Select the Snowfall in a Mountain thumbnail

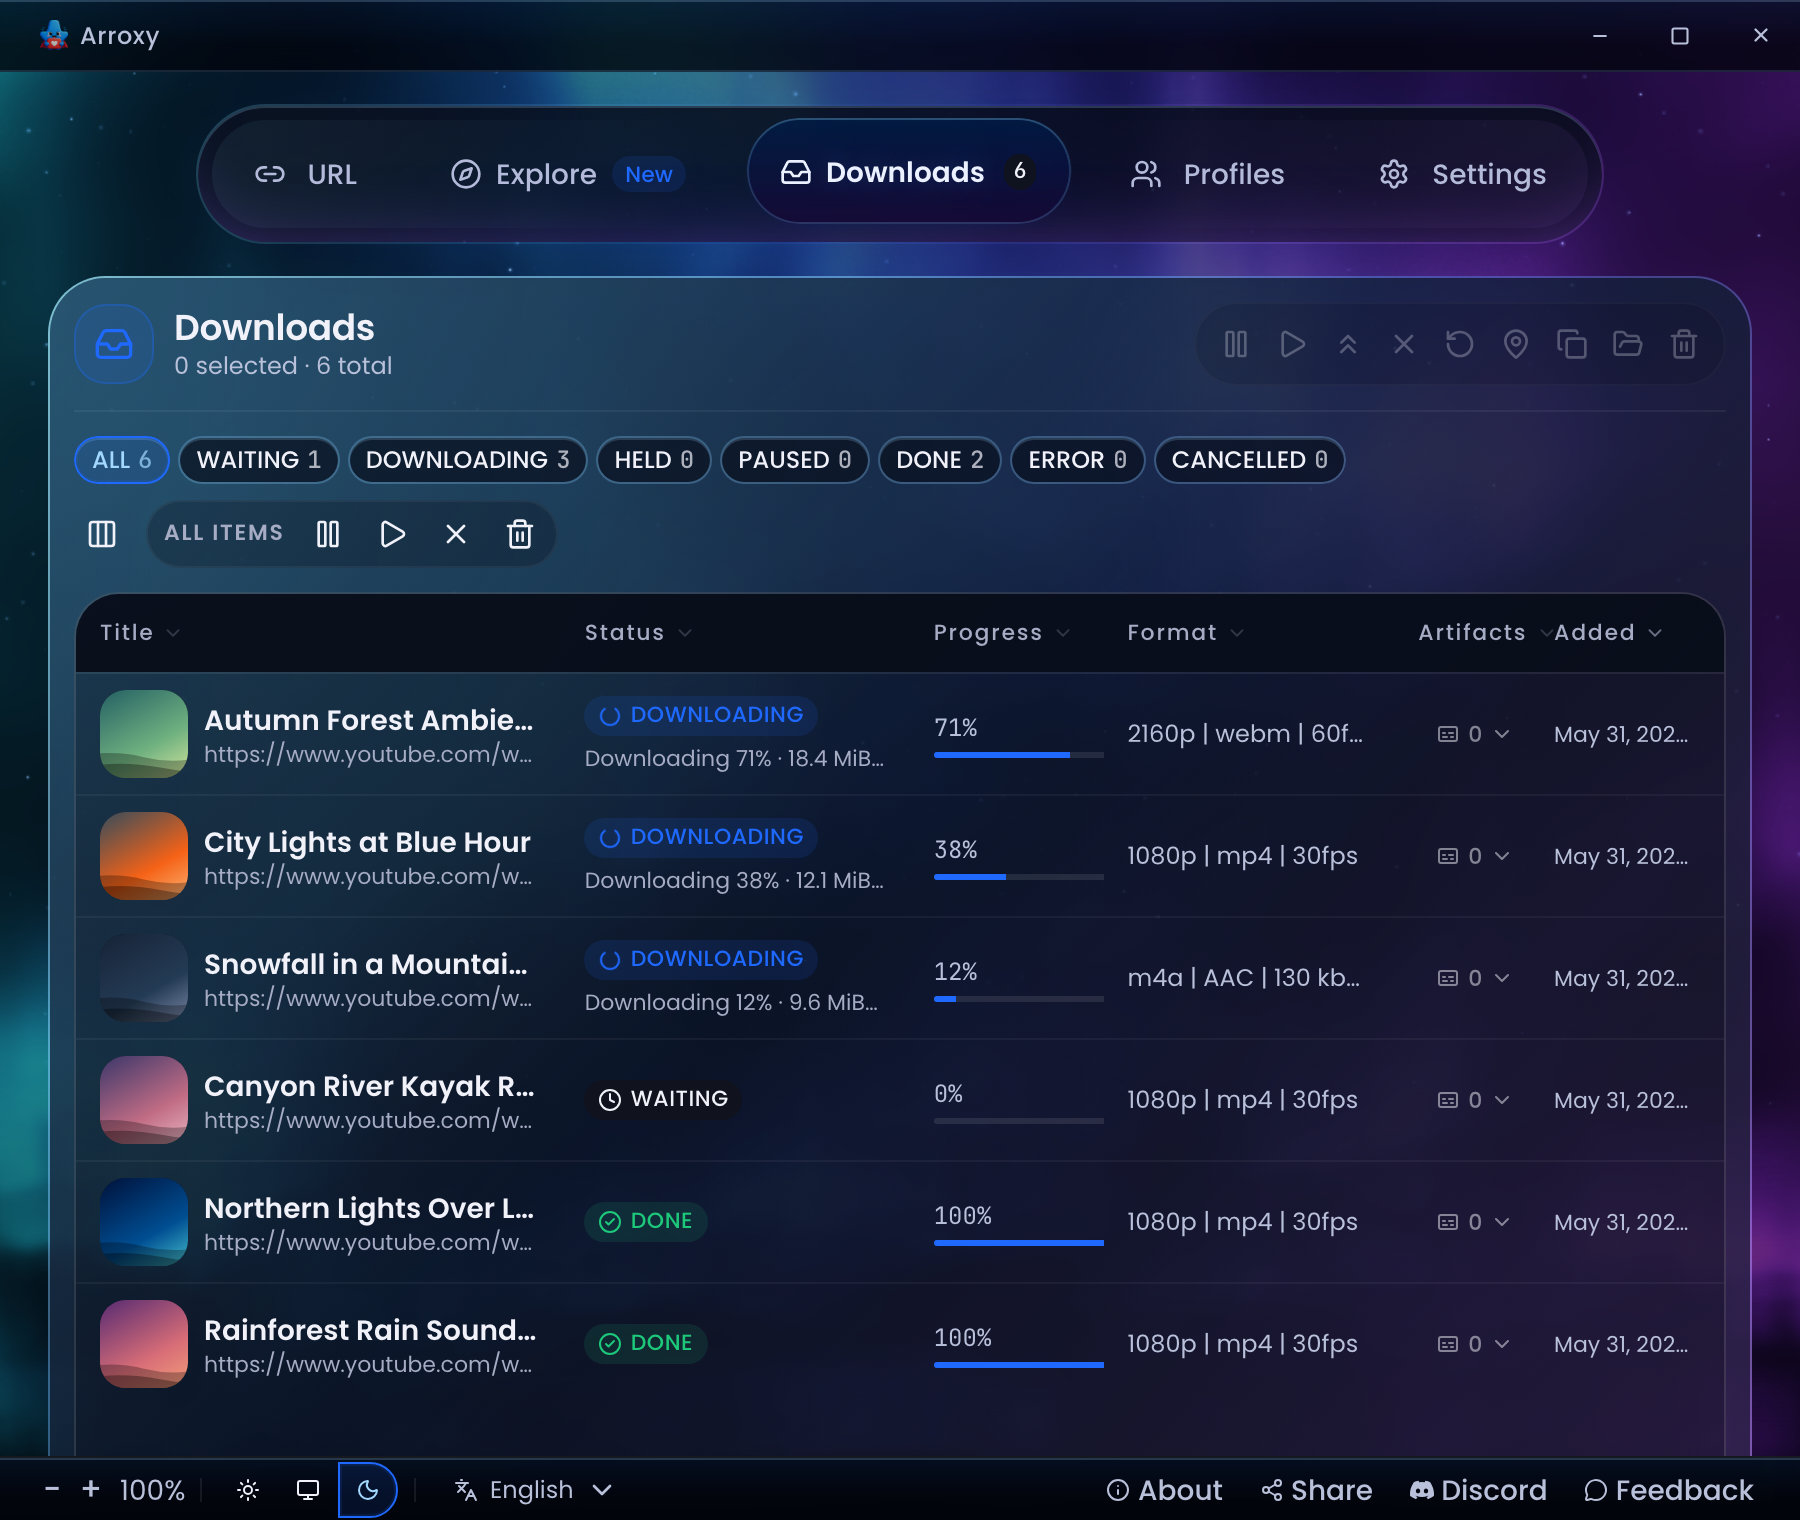(144, 978)
